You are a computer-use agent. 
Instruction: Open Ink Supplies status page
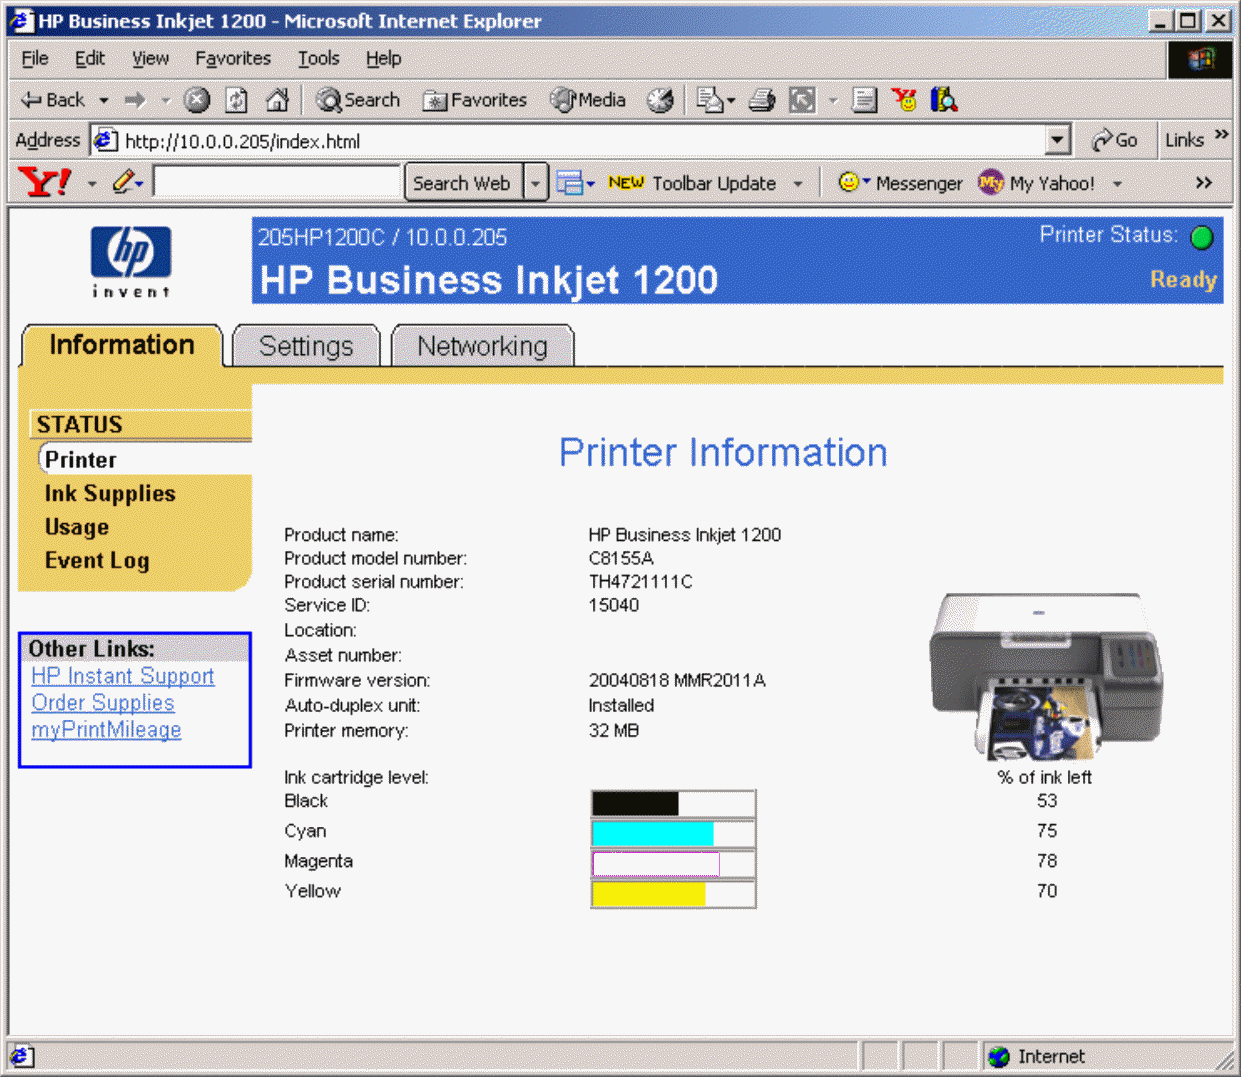click(110, 494)
